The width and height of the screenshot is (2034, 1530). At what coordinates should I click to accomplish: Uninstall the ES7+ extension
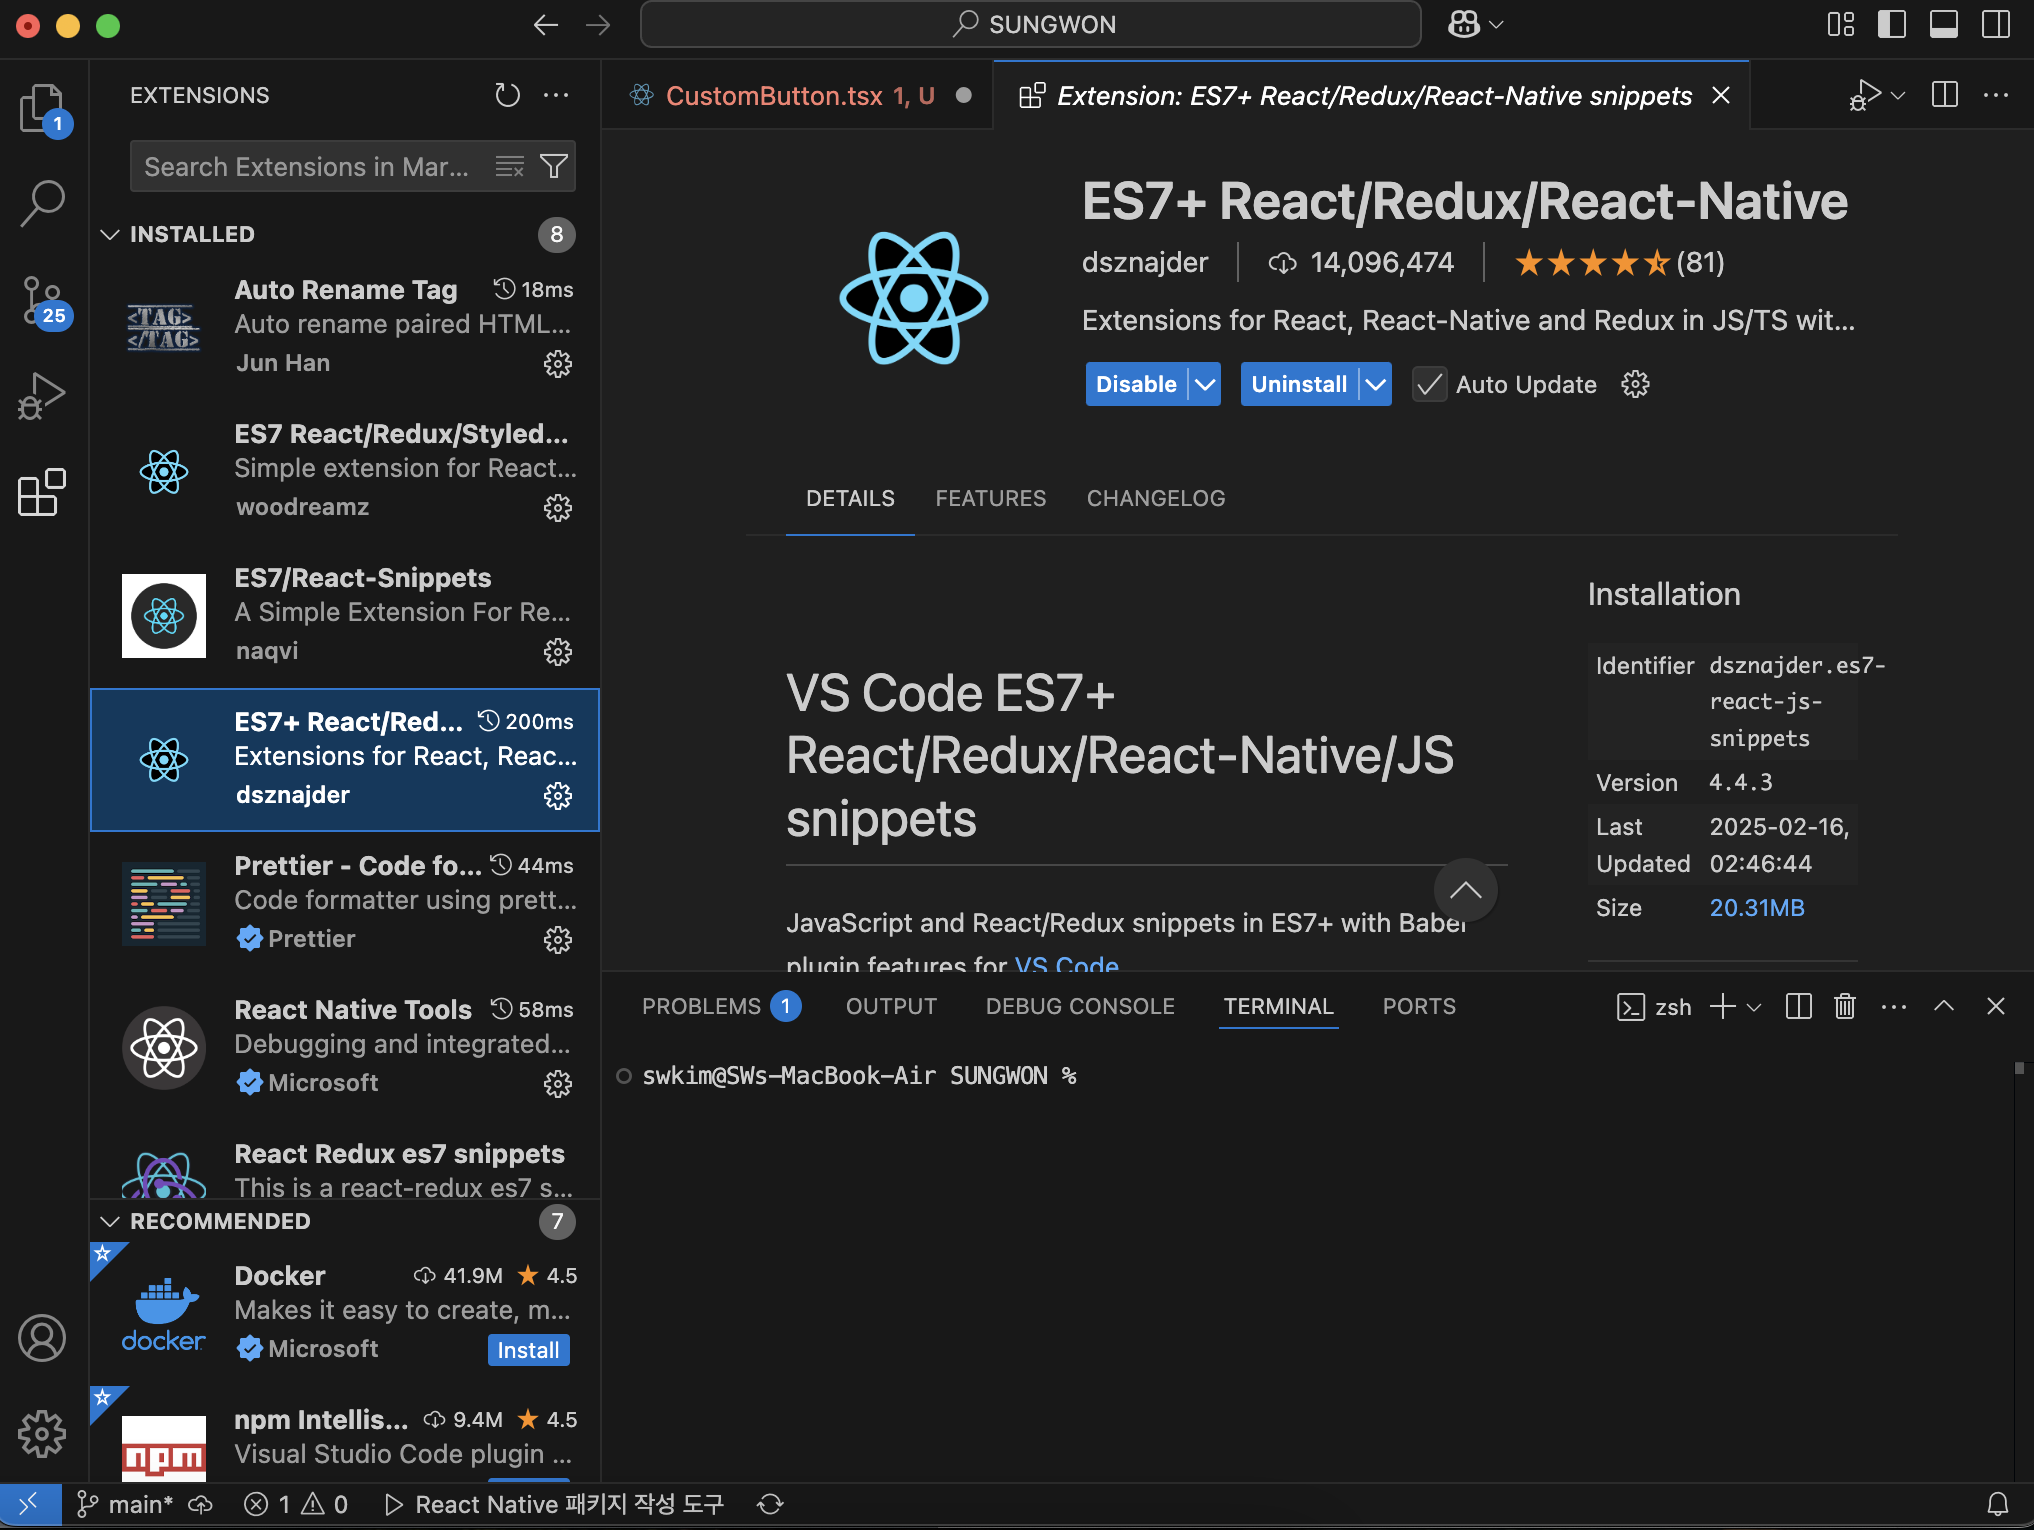(1299, 384)
